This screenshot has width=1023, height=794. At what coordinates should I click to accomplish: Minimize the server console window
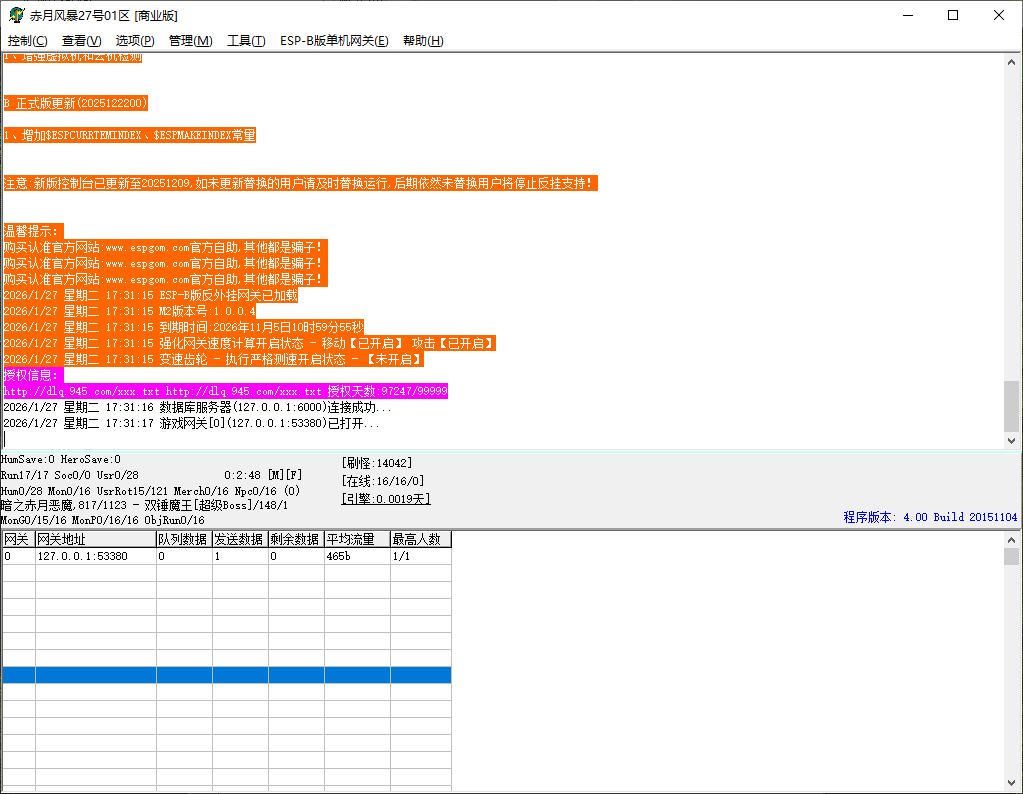coord(906,15)
